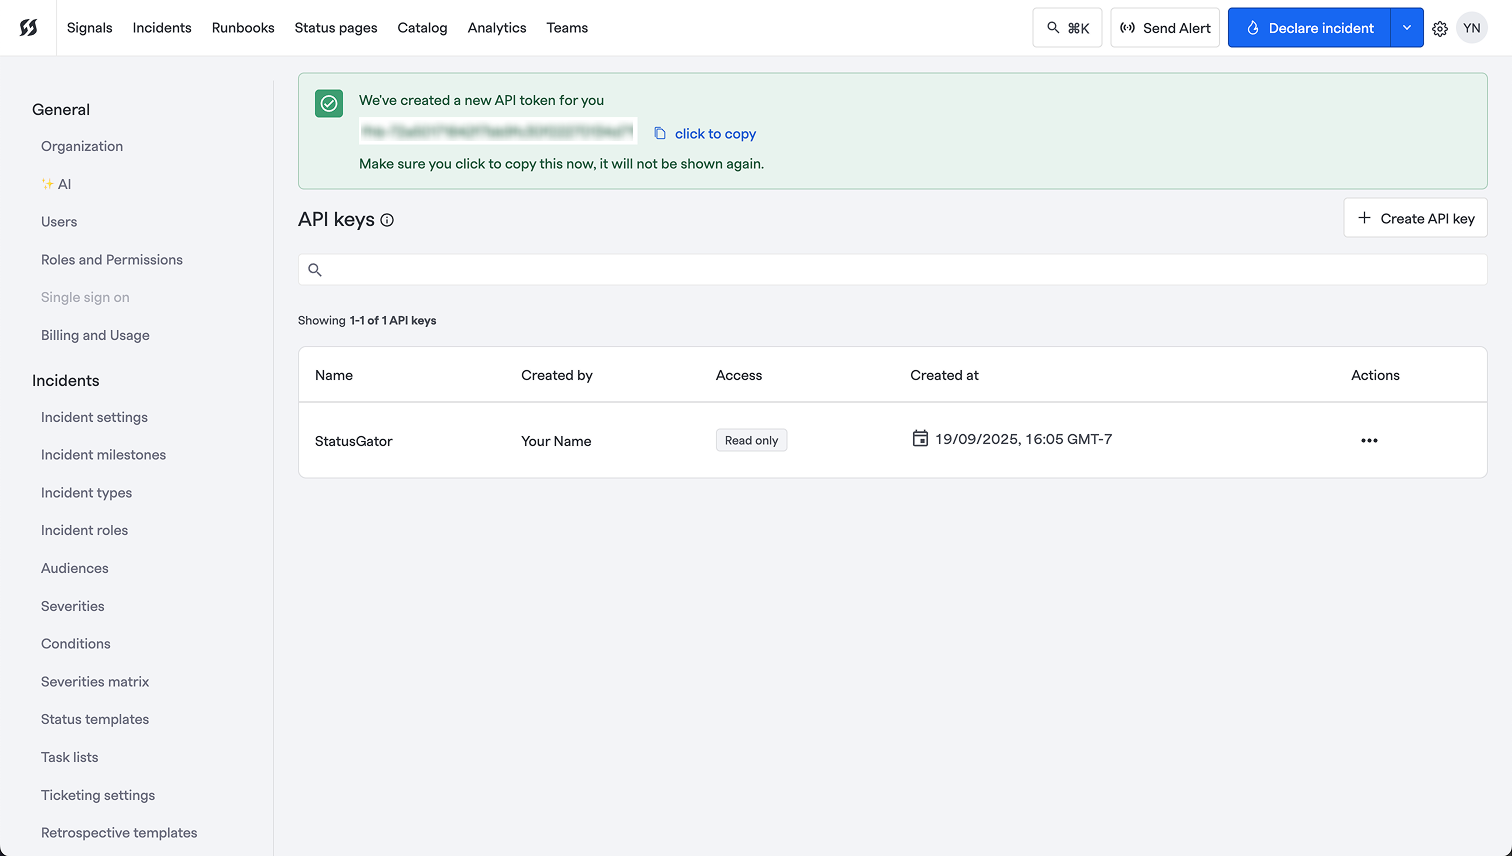This screenshot has width=1512, height=856.
Task: Click the Name column header
Action: (x=334, y=375)
